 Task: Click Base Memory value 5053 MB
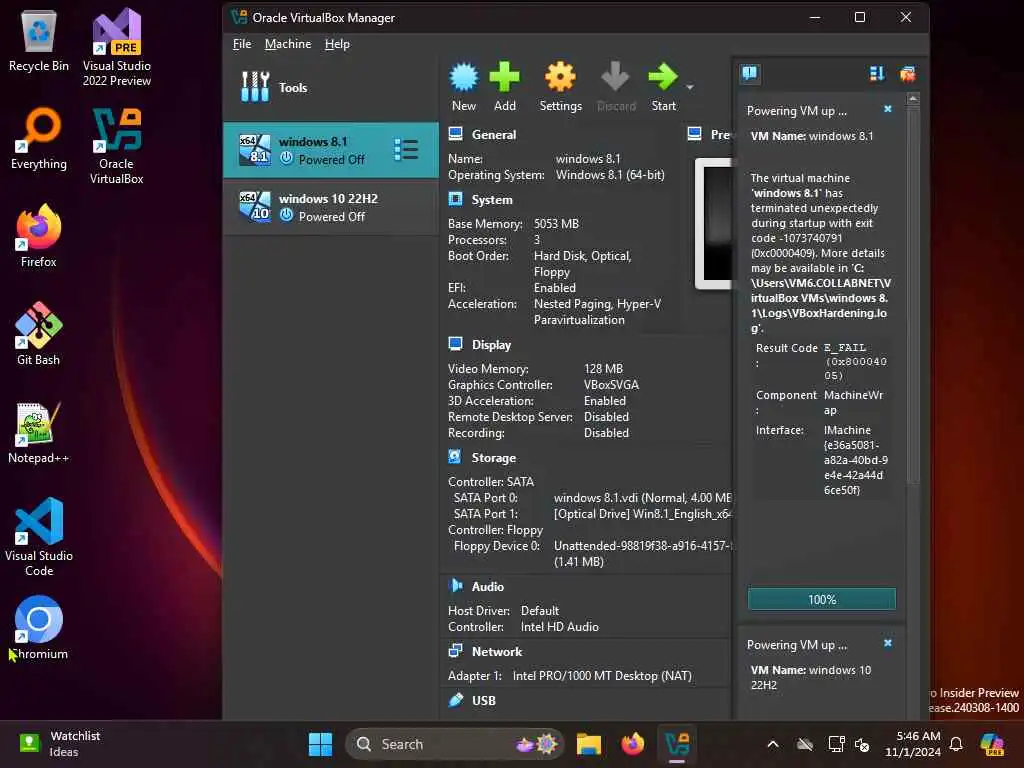pos(556,223)
